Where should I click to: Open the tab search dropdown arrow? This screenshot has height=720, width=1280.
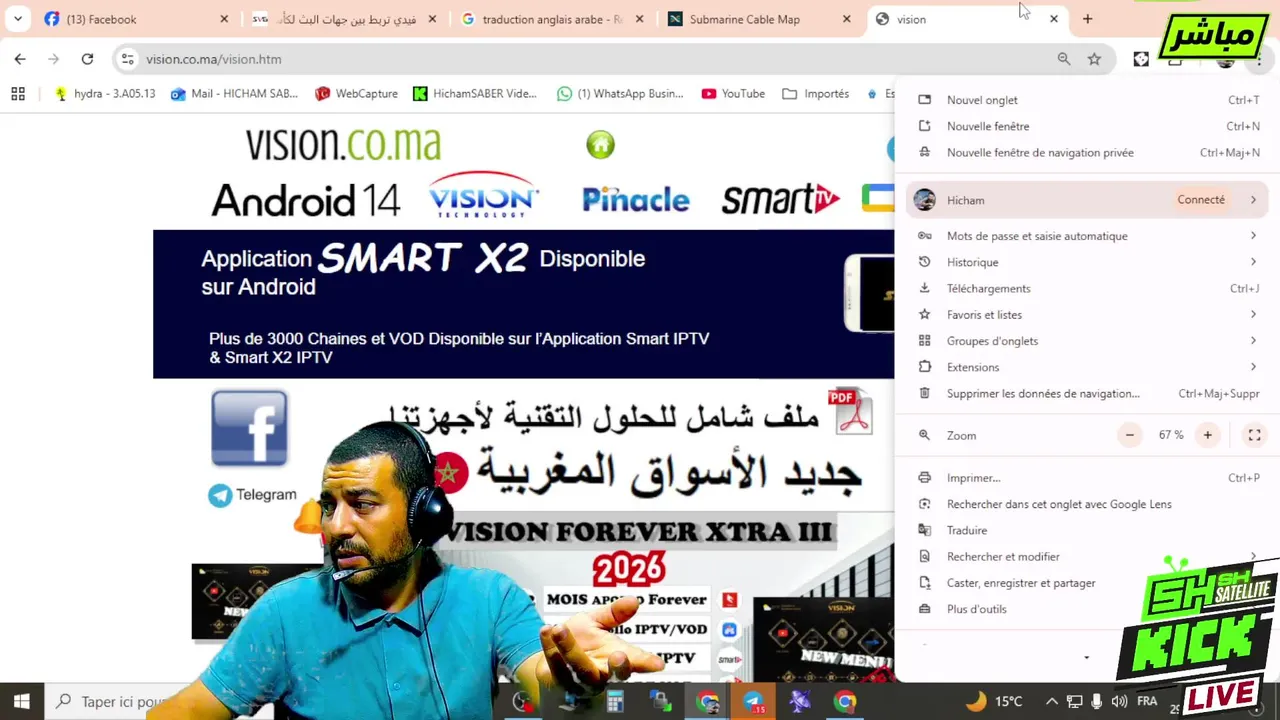(18, 19)
